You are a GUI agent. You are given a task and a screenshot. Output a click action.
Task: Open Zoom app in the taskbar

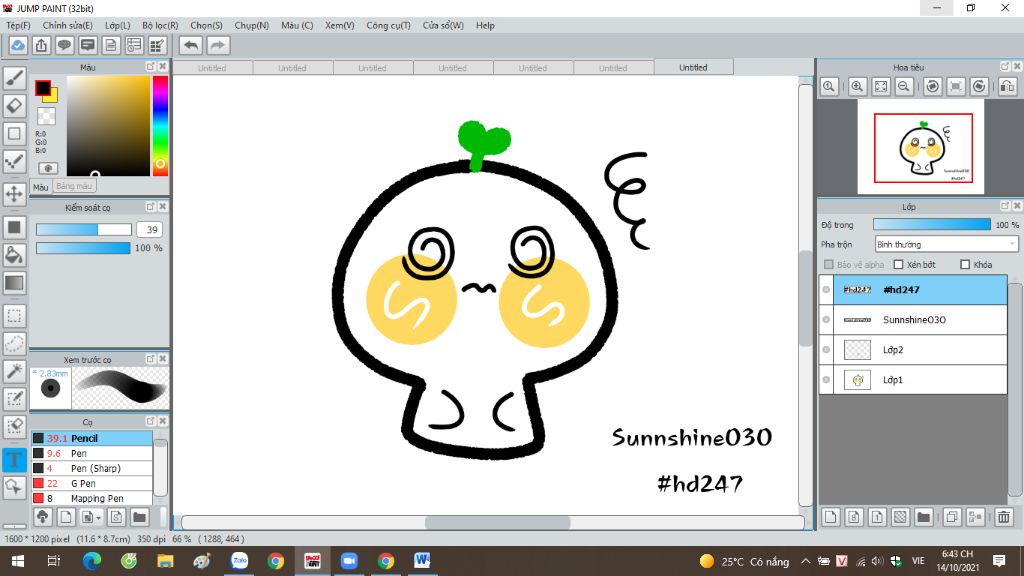[x=349, y=561]
